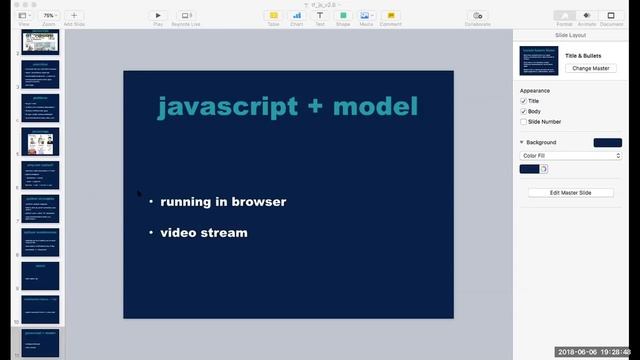
Task: Click the Collaborate toolbar icon
Action: 478,16
